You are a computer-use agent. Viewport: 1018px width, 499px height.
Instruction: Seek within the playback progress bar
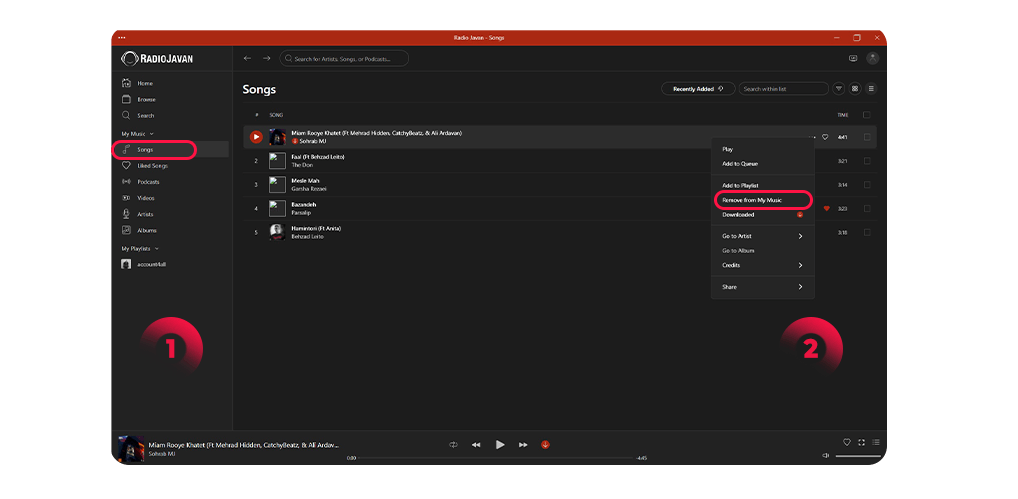(x=496, y=458)
